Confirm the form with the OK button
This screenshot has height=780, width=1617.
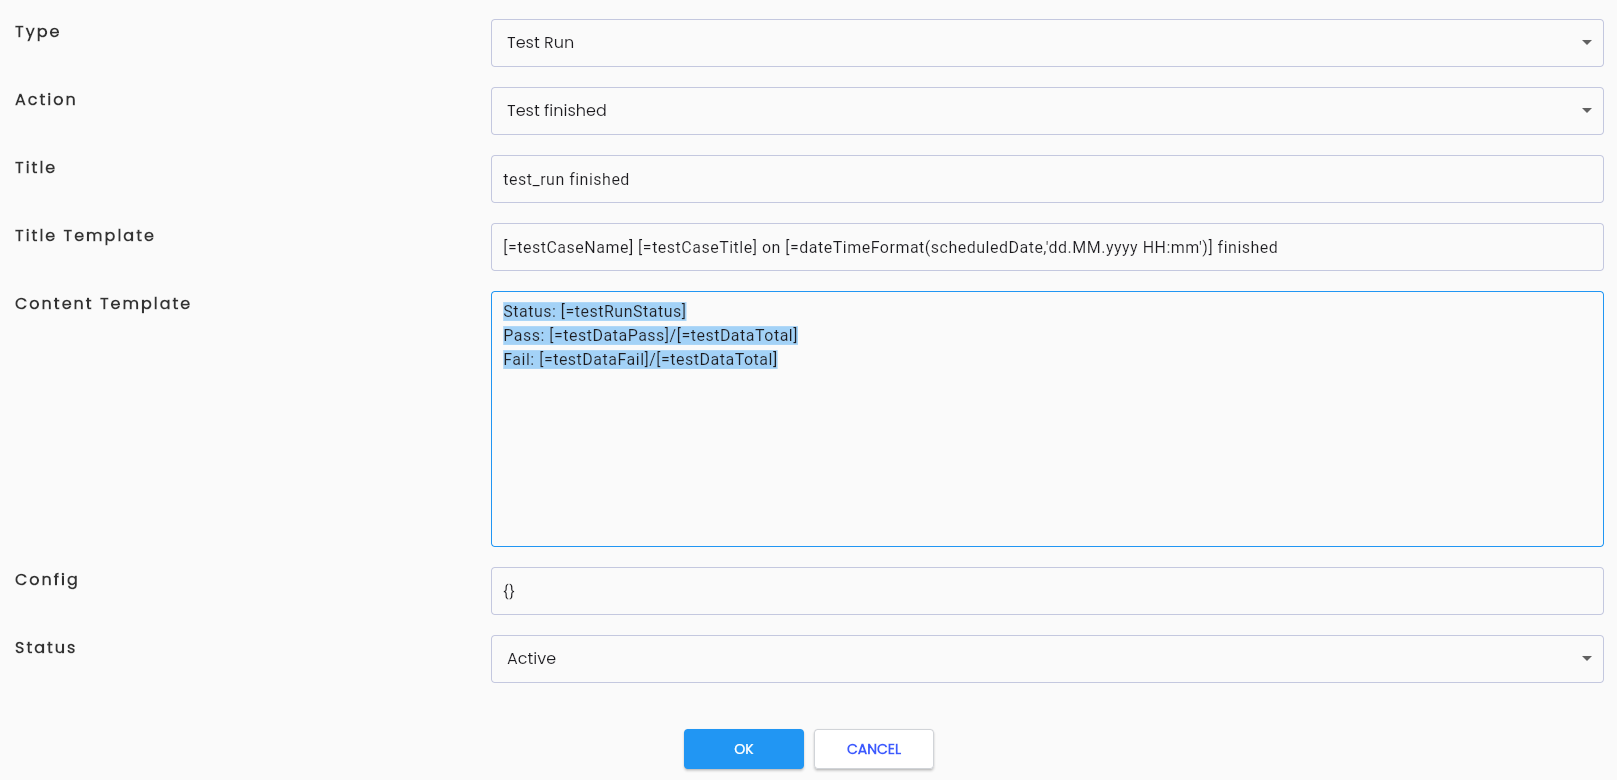pos(744,749)
